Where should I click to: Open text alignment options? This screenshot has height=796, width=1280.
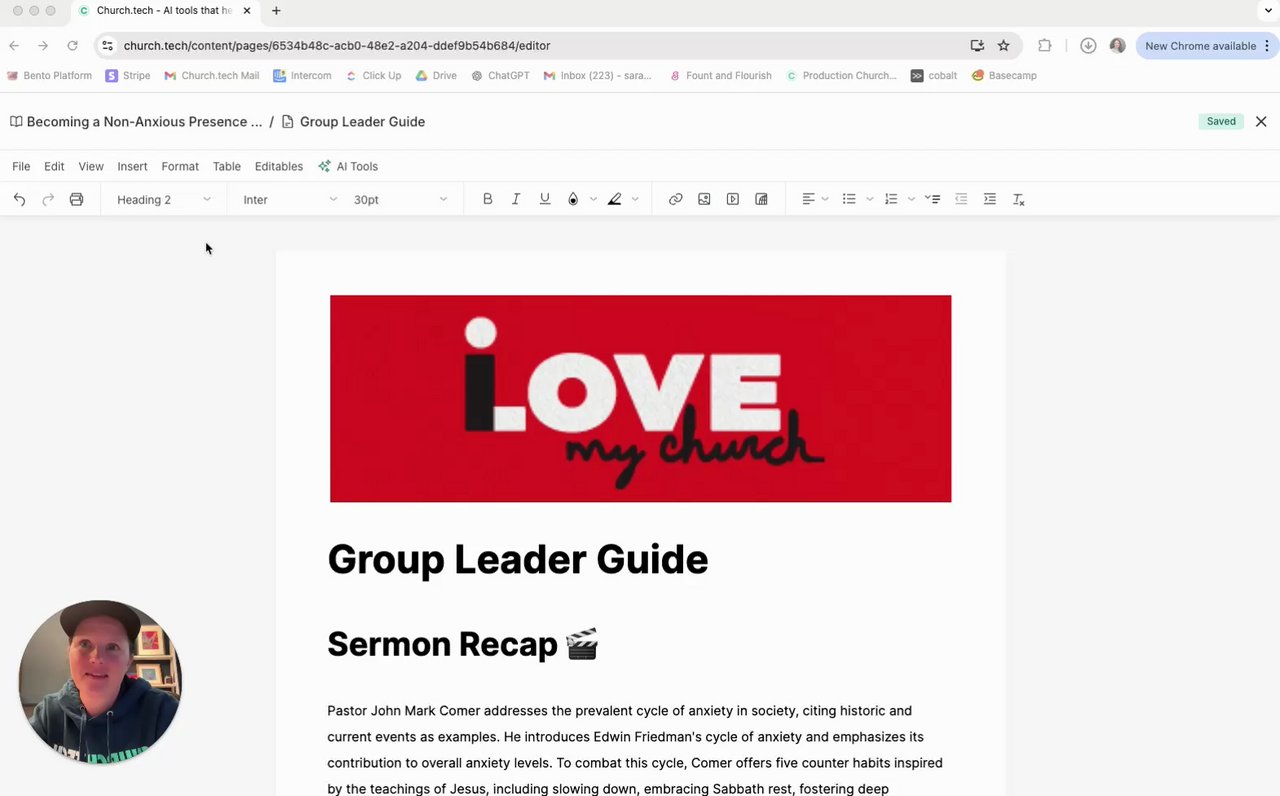(808, 199)
